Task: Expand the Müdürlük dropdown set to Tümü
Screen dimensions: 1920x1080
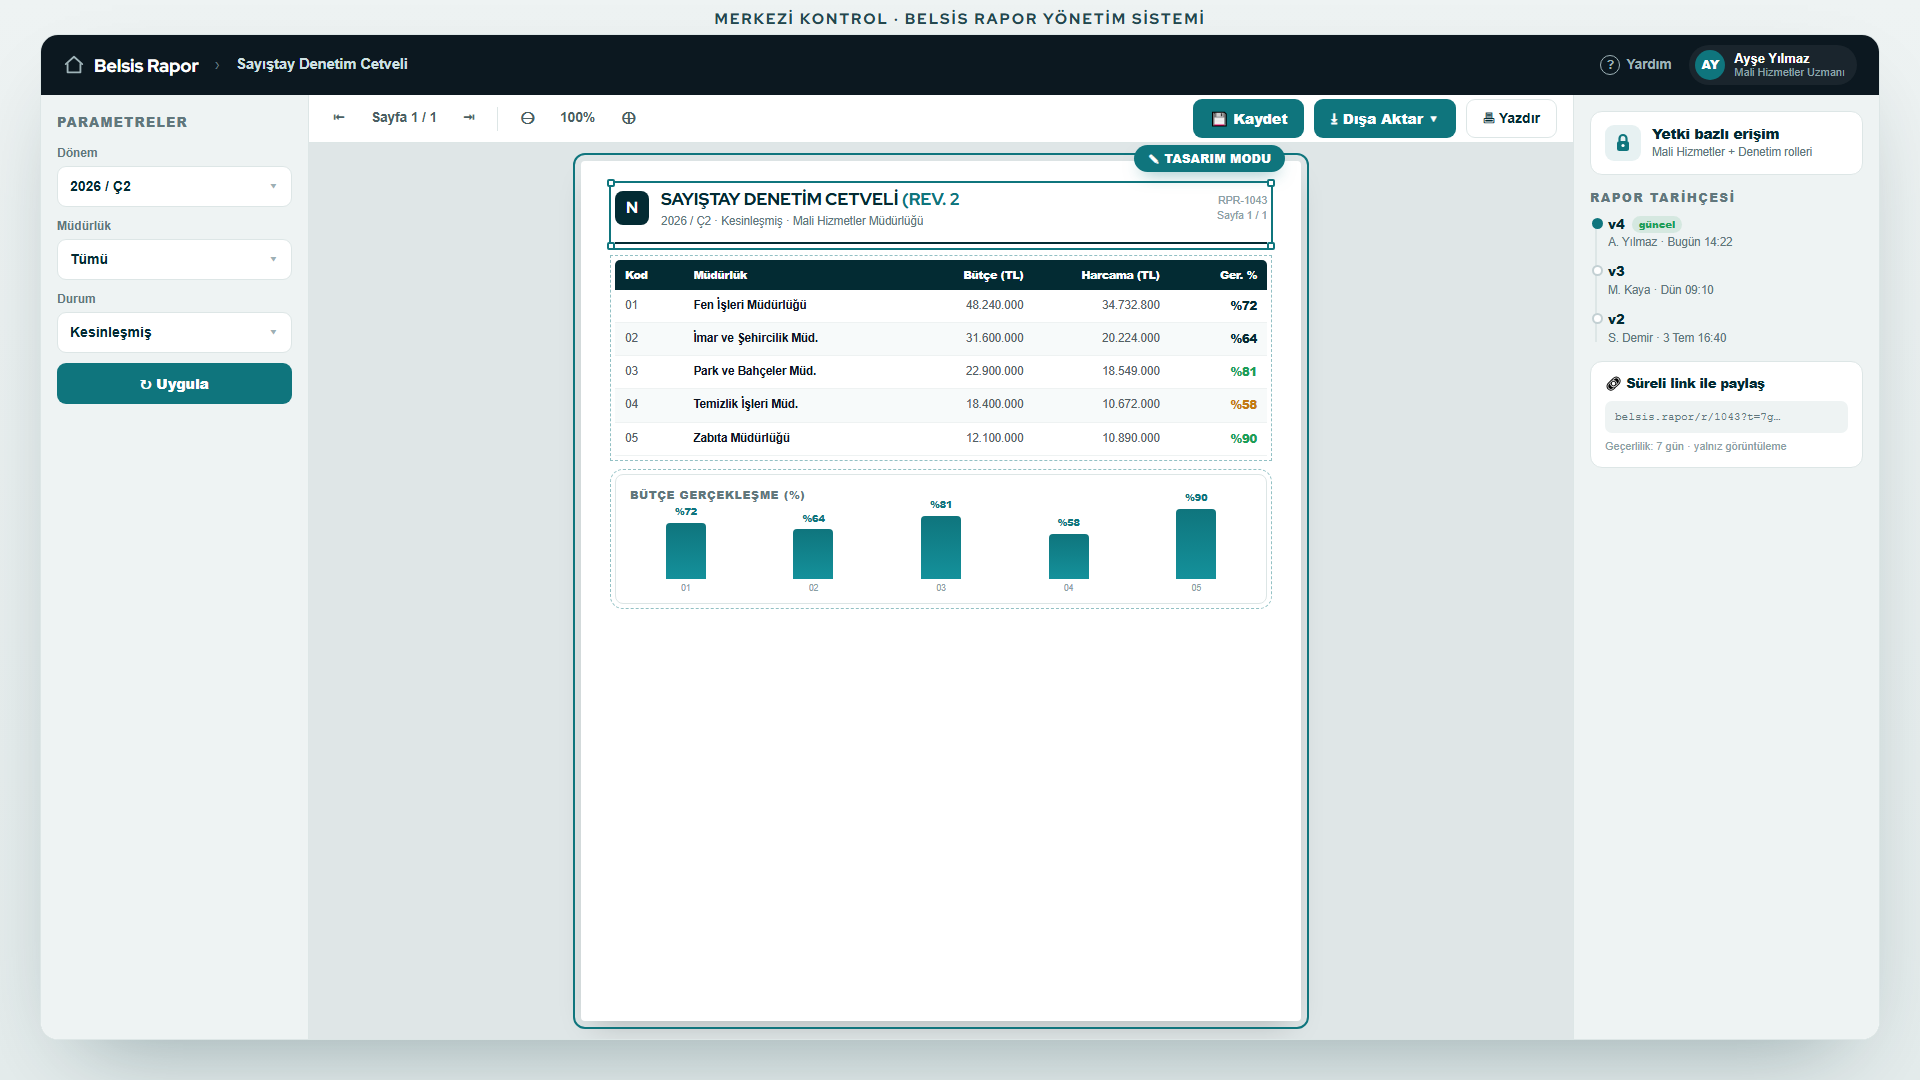Action: click(174, 260)
